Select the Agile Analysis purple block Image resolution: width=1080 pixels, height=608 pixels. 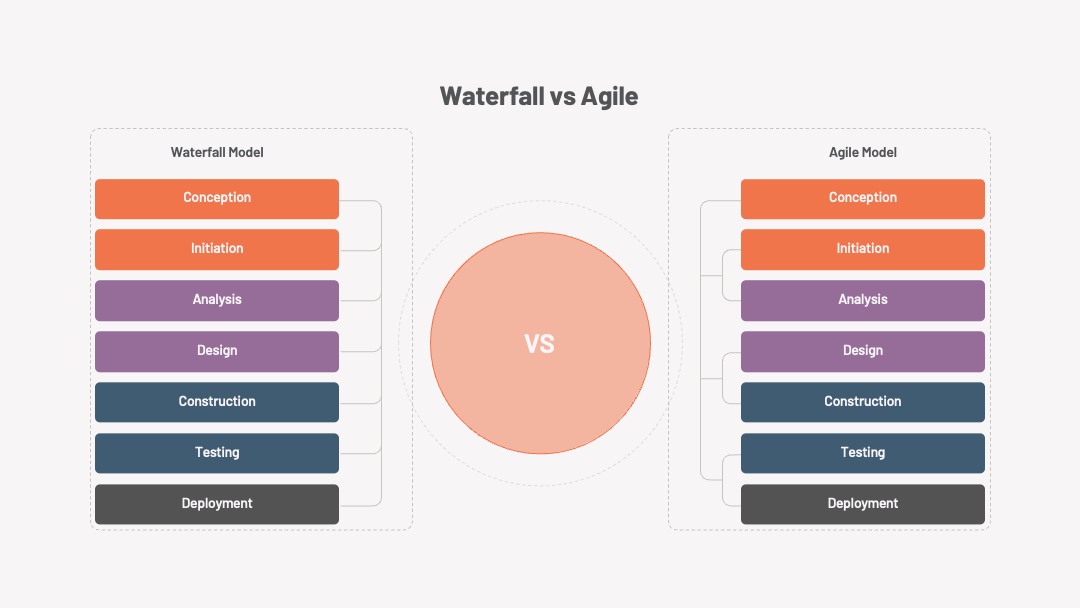pyautogui.click(x=862, y=300)
